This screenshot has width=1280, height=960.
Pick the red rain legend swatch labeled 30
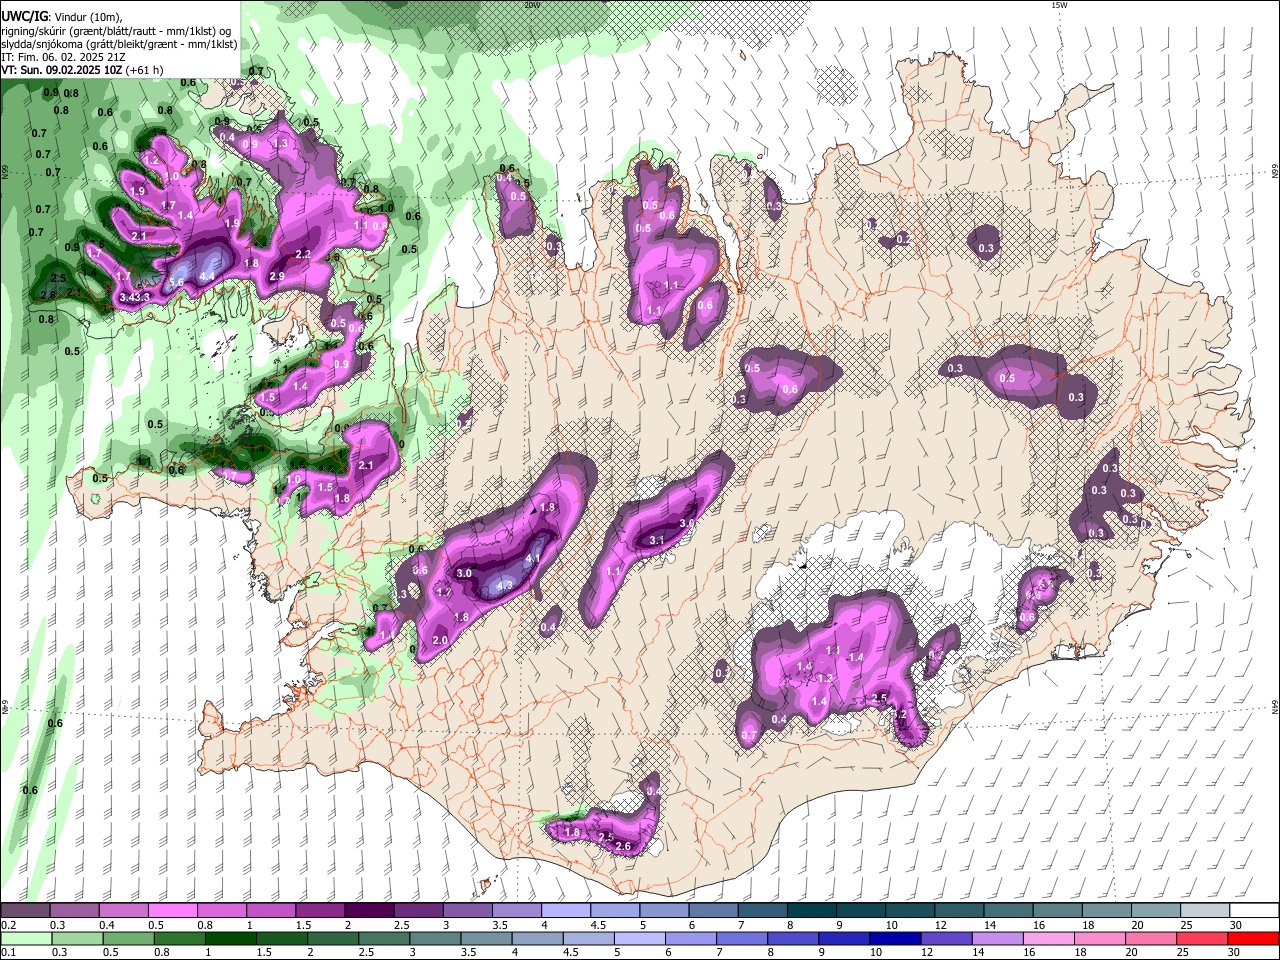(1253, 938)
